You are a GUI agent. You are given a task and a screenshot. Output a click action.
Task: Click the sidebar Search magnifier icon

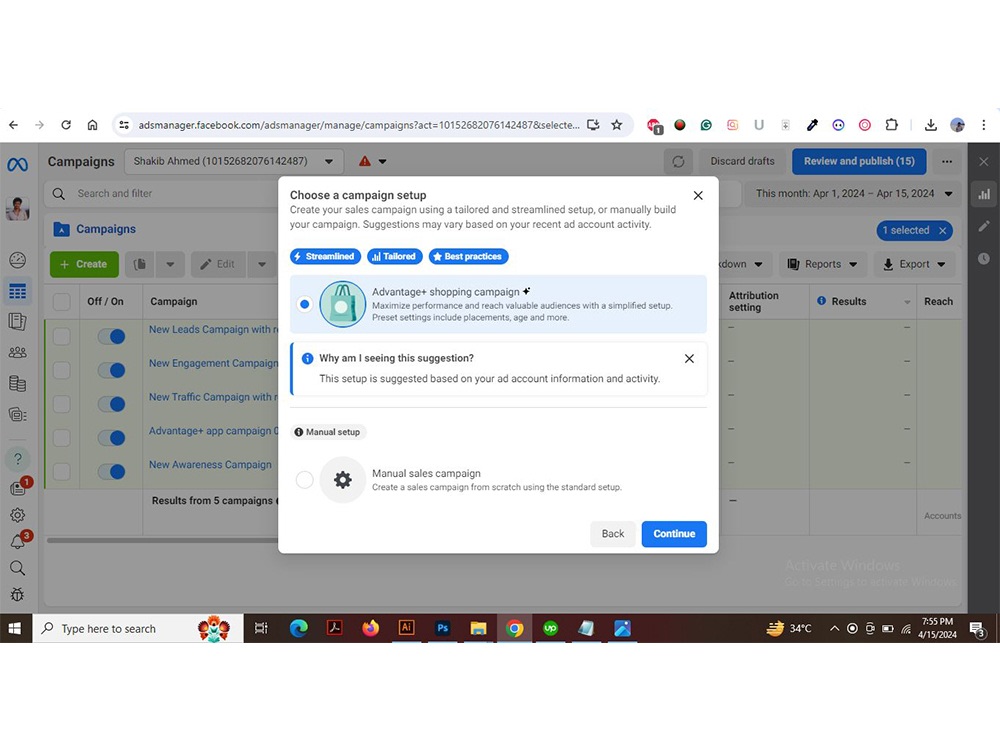click(x=17, y=568)
